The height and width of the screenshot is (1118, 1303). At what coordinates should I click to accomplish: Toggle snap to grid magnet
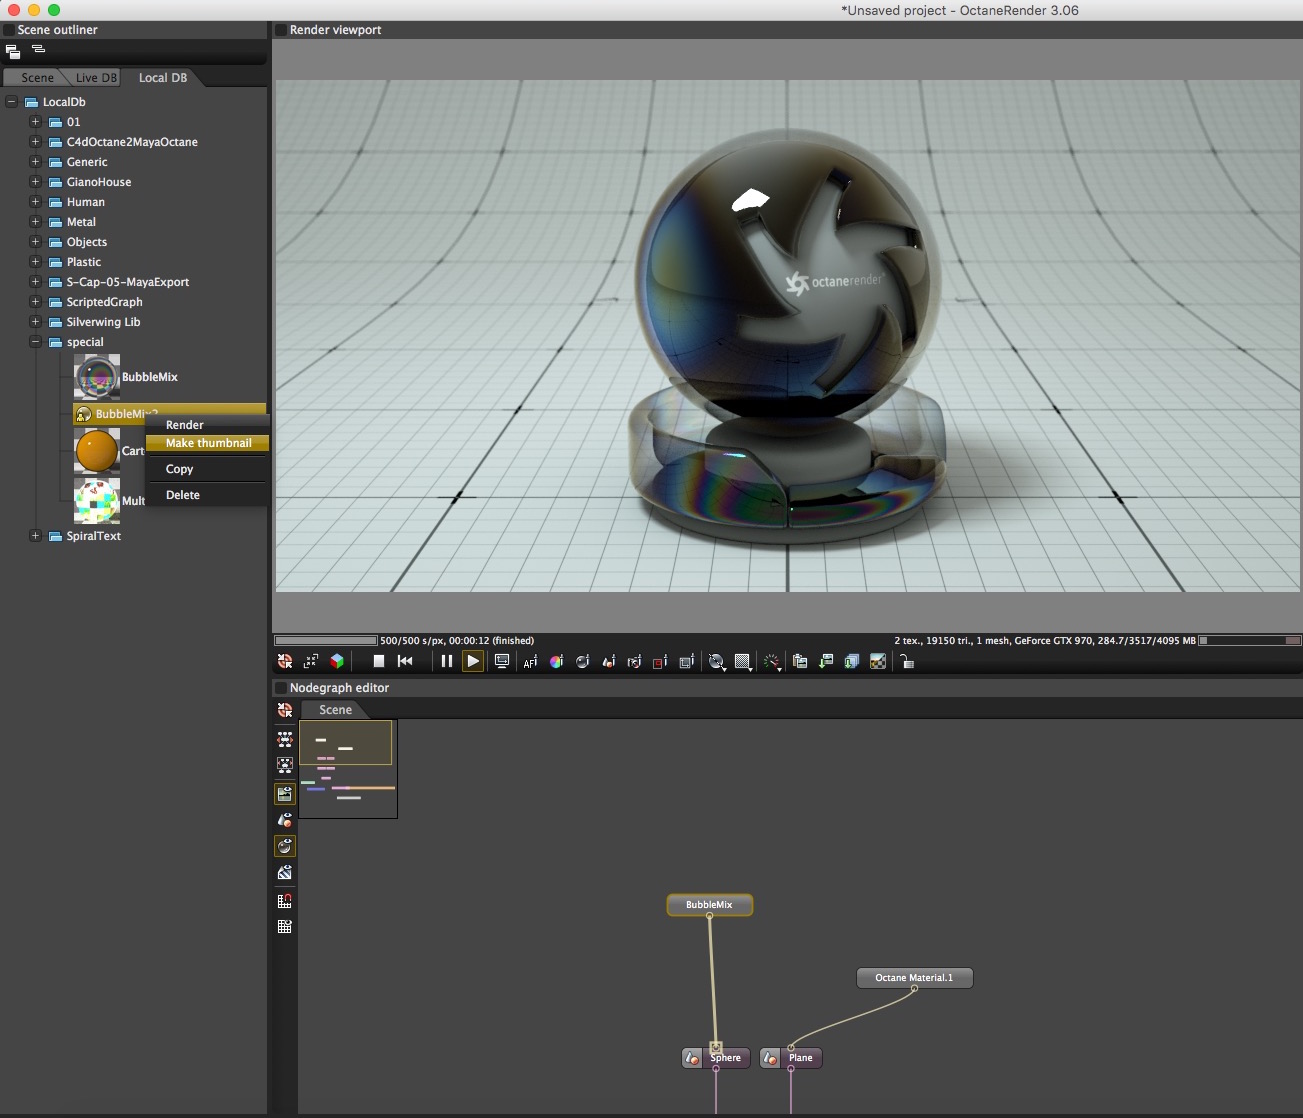coord(285,900)
